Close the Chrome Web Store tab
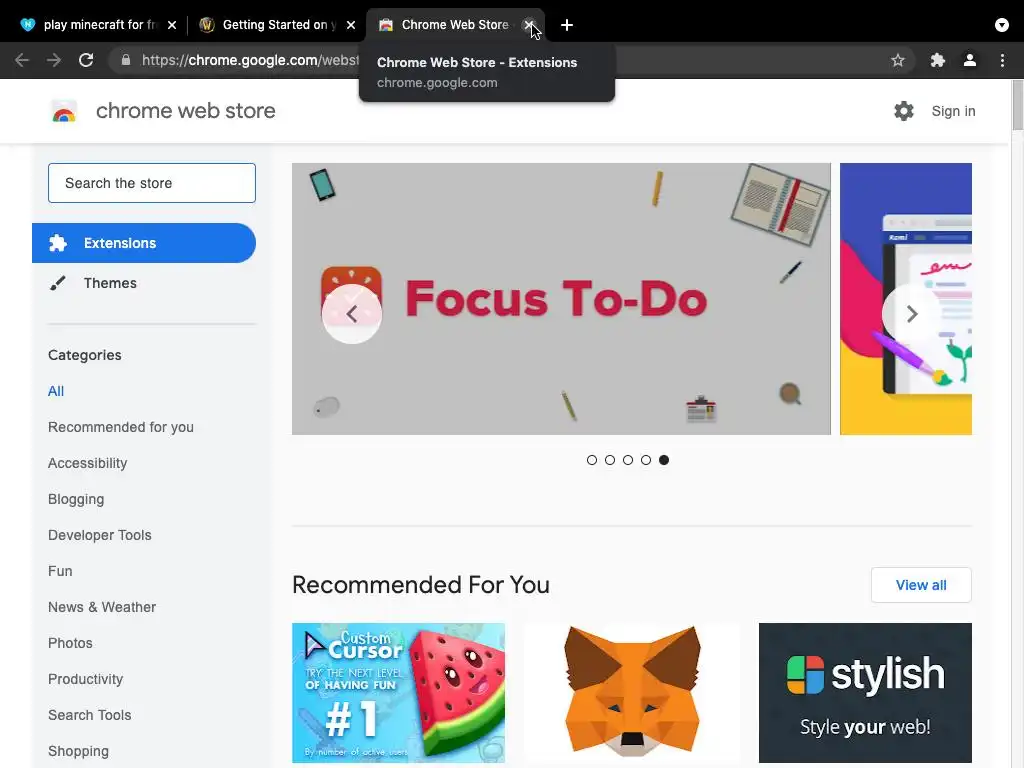The height and width of the screenshot is (768, 1024). point(529,25)
